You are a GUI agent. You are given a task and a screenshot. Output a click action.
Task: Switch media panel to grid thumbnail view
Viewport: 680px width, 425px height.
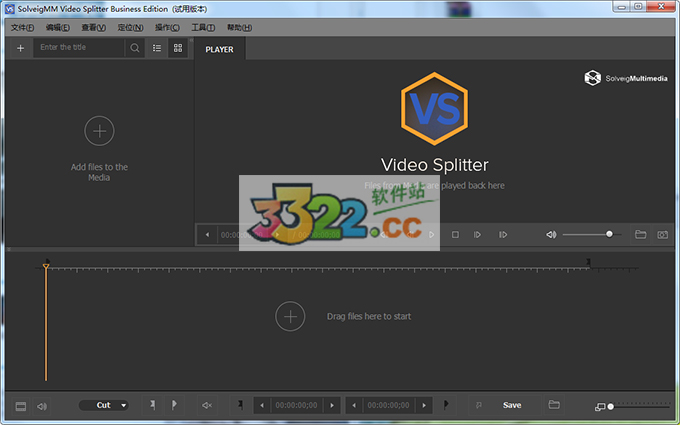(178, 48)
